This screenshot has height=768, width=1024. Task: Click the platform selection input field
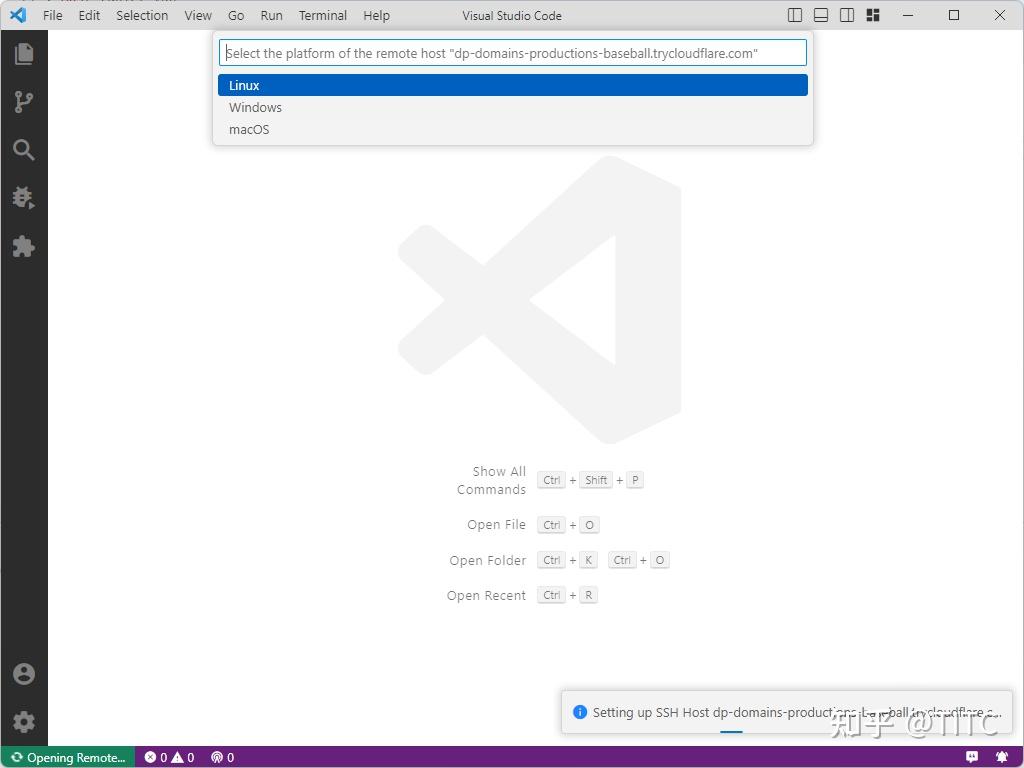tap(512, 52)
